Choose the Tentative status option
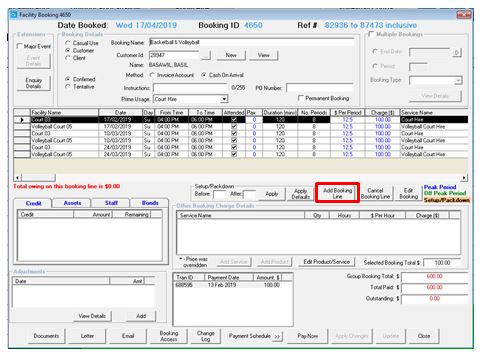490x364 pixels. (68, 87)
